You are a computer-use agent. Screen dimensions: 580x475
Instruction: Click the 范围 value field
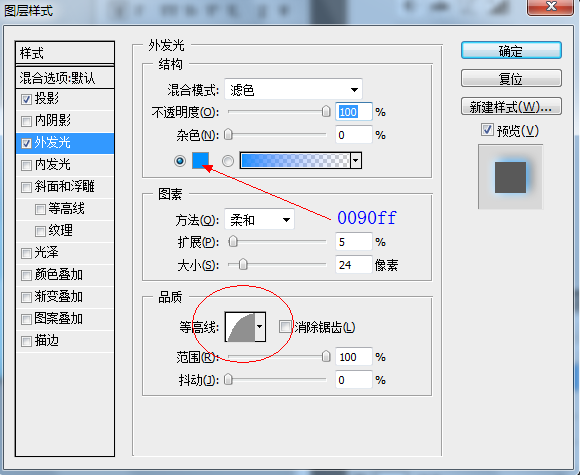(x=354, y=357)
